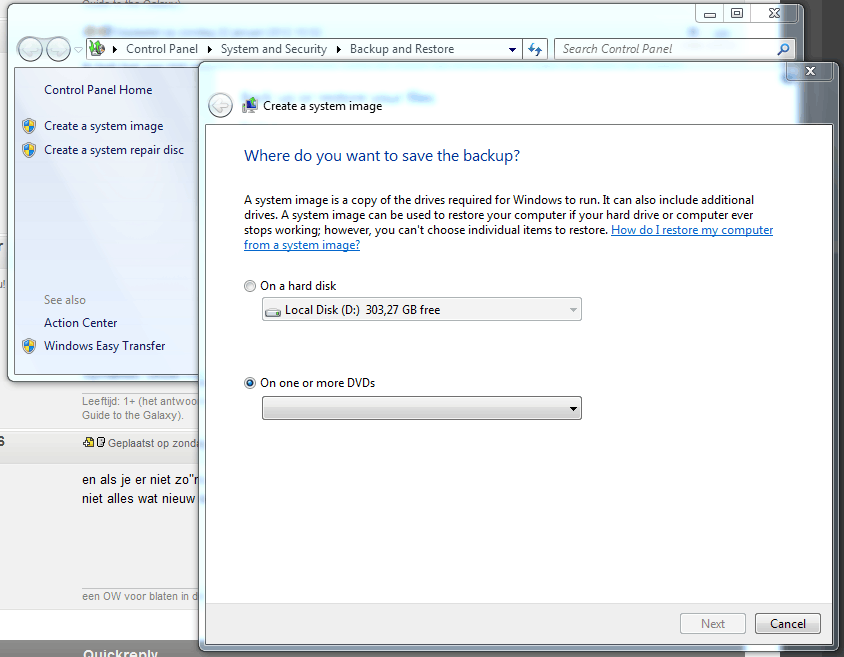Click inside the Search Control Panel field
This screenshot has height=657, width=844.
(x=650, y=48)
